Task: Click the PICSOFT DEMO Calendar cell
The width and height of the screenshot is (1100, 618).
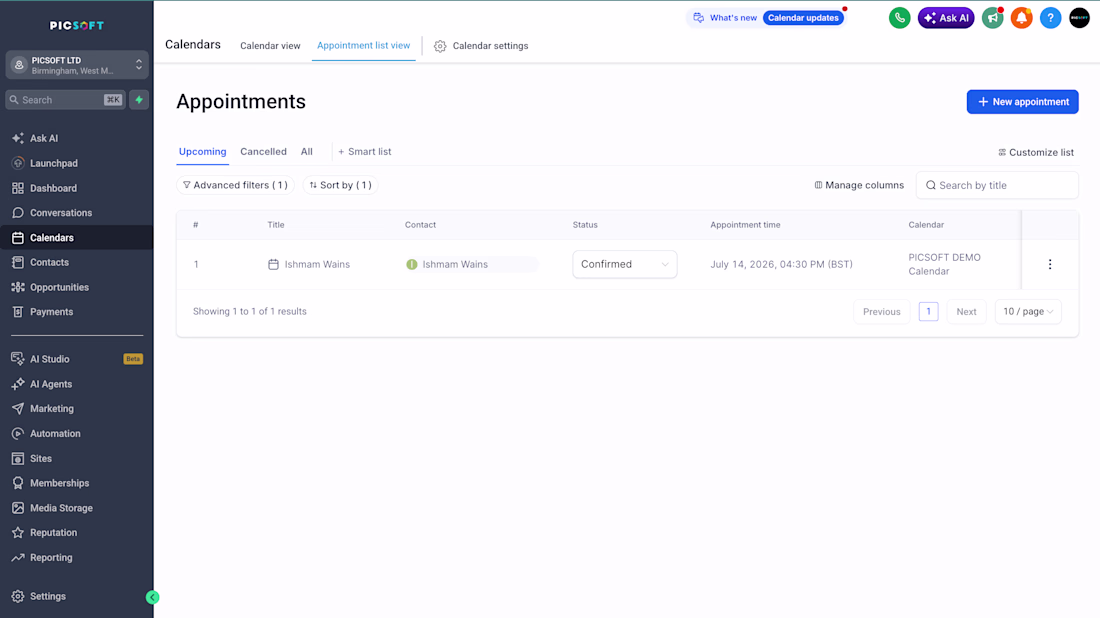Action: pyautogui.click(x=944, y=264)
